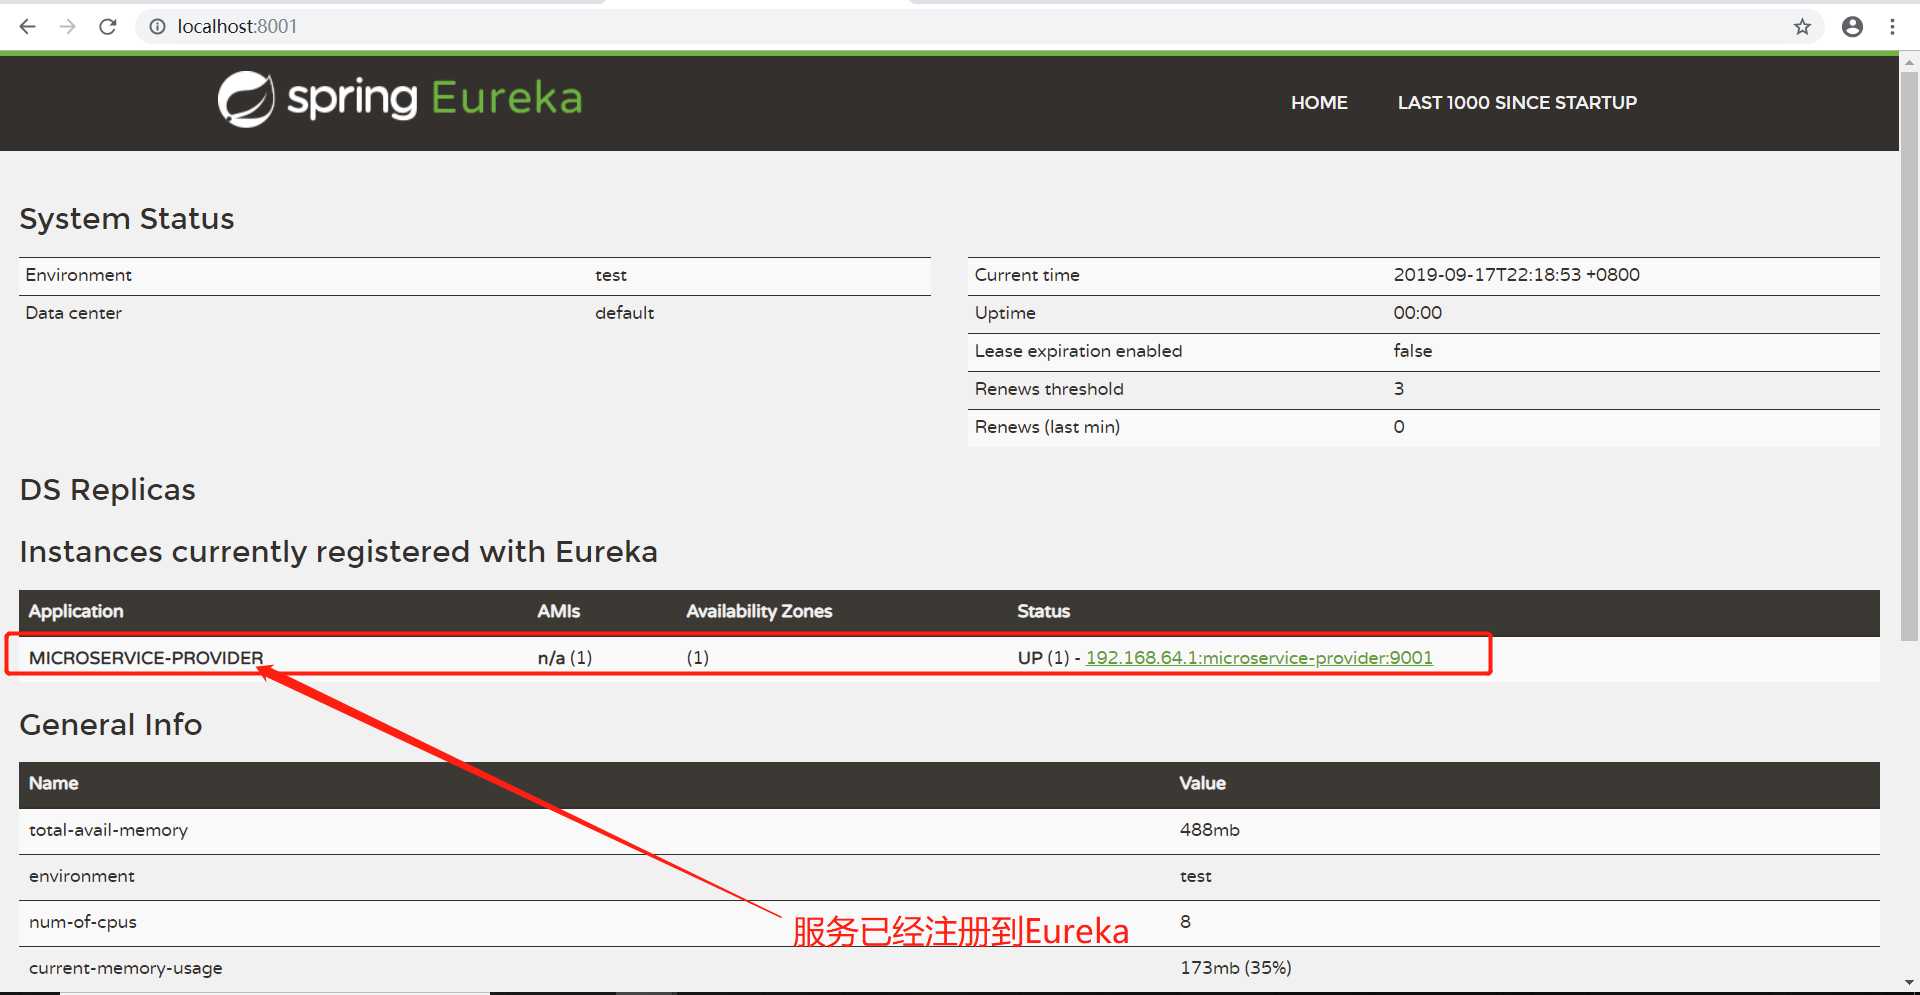Select the Environment value test in System Status
Screen dimensions: 1920x995
(x=611, y=275)
